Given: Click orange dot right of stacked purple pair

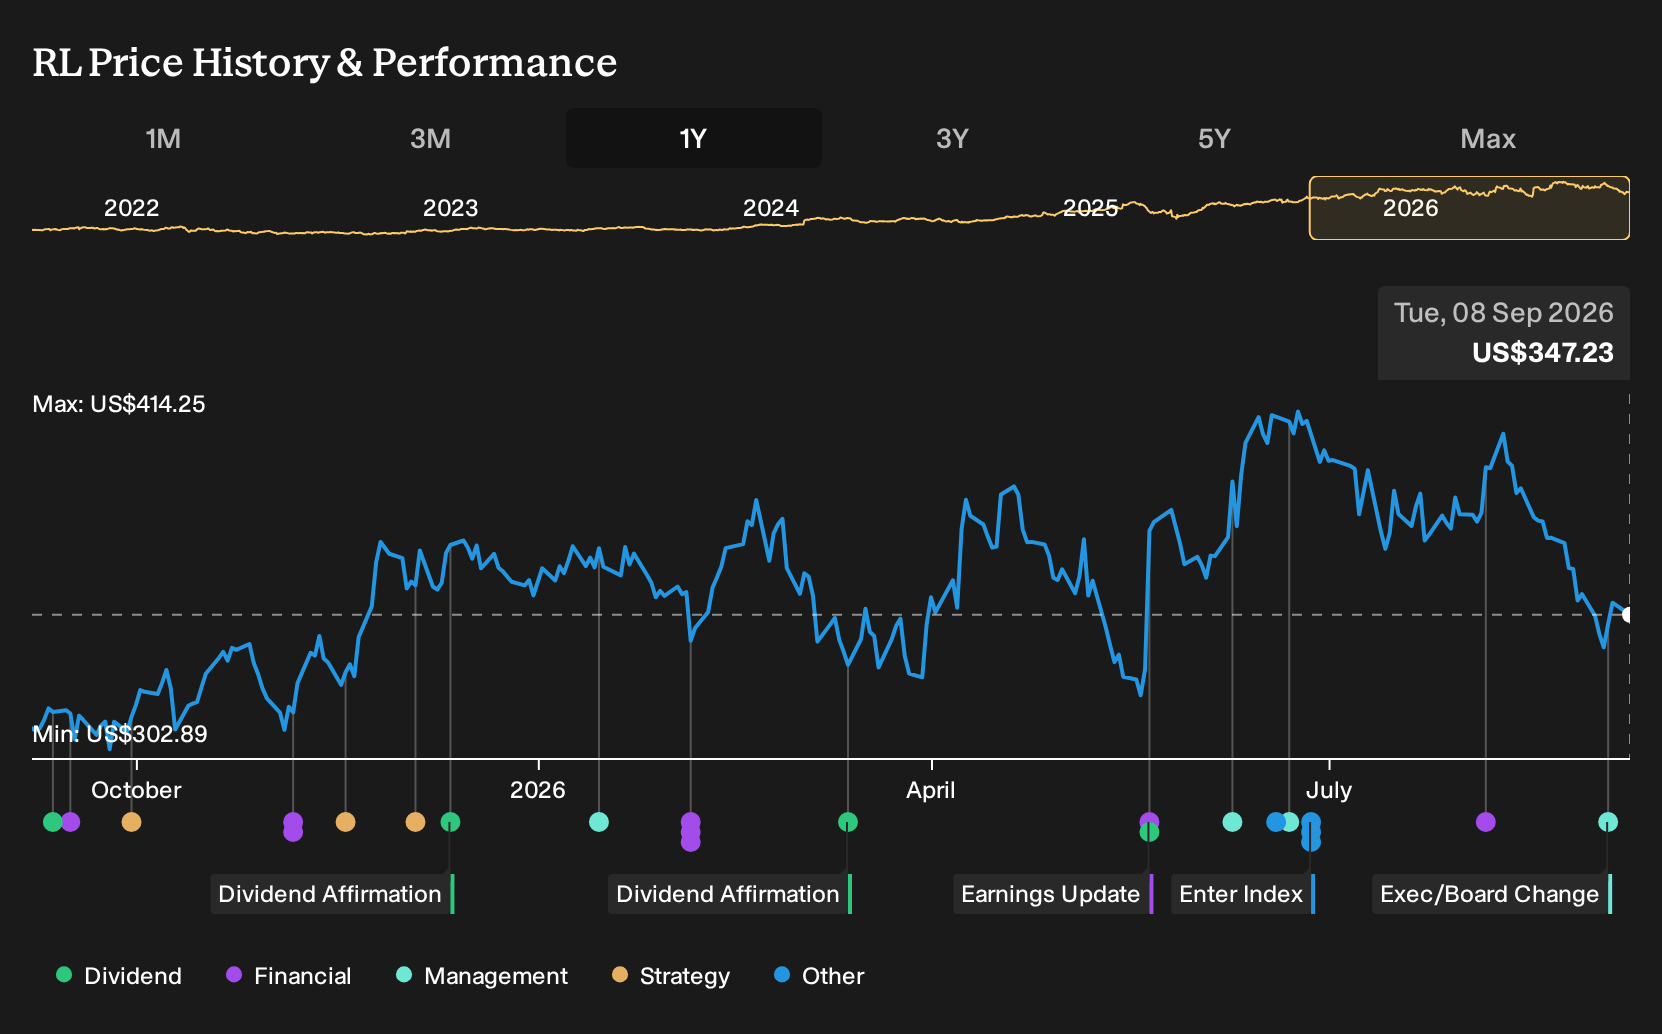Looking at the screenshot, I should tap(345, 822).
